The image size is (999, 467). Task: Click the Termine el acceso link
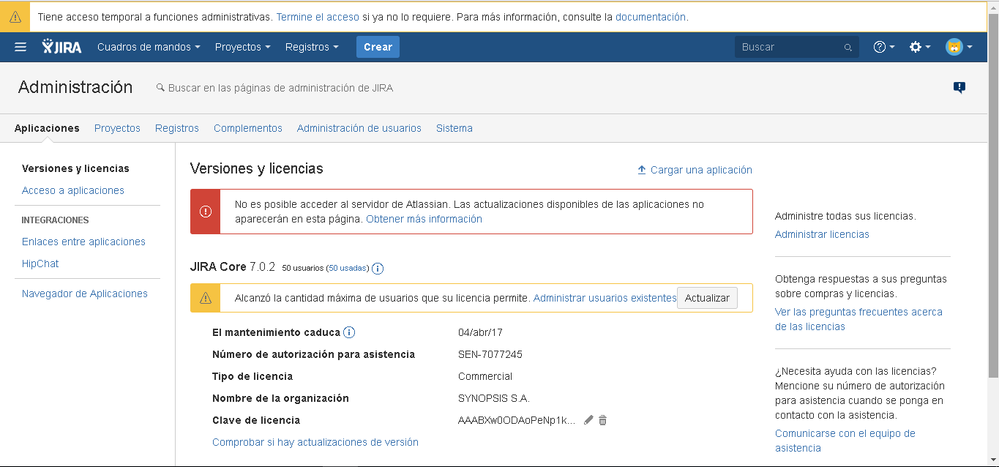318,17
